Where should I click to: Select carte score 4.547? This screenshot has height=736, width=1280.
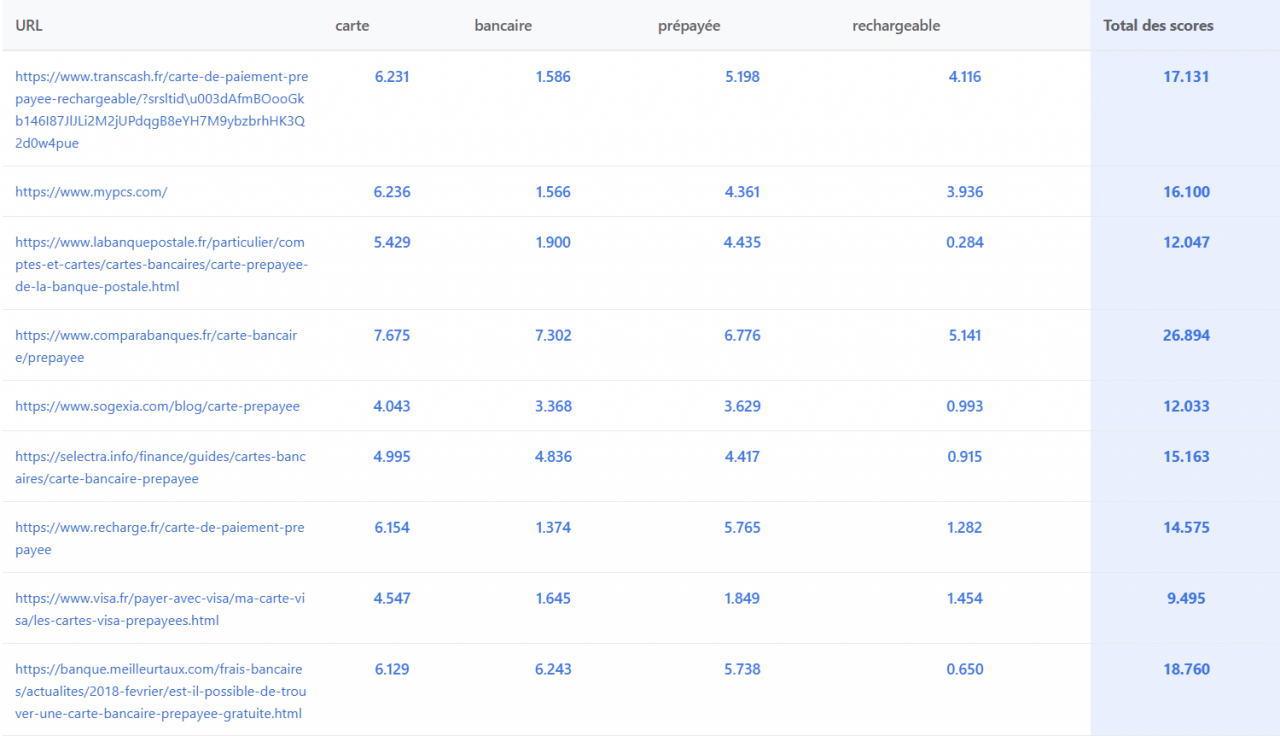click(392, 598)
